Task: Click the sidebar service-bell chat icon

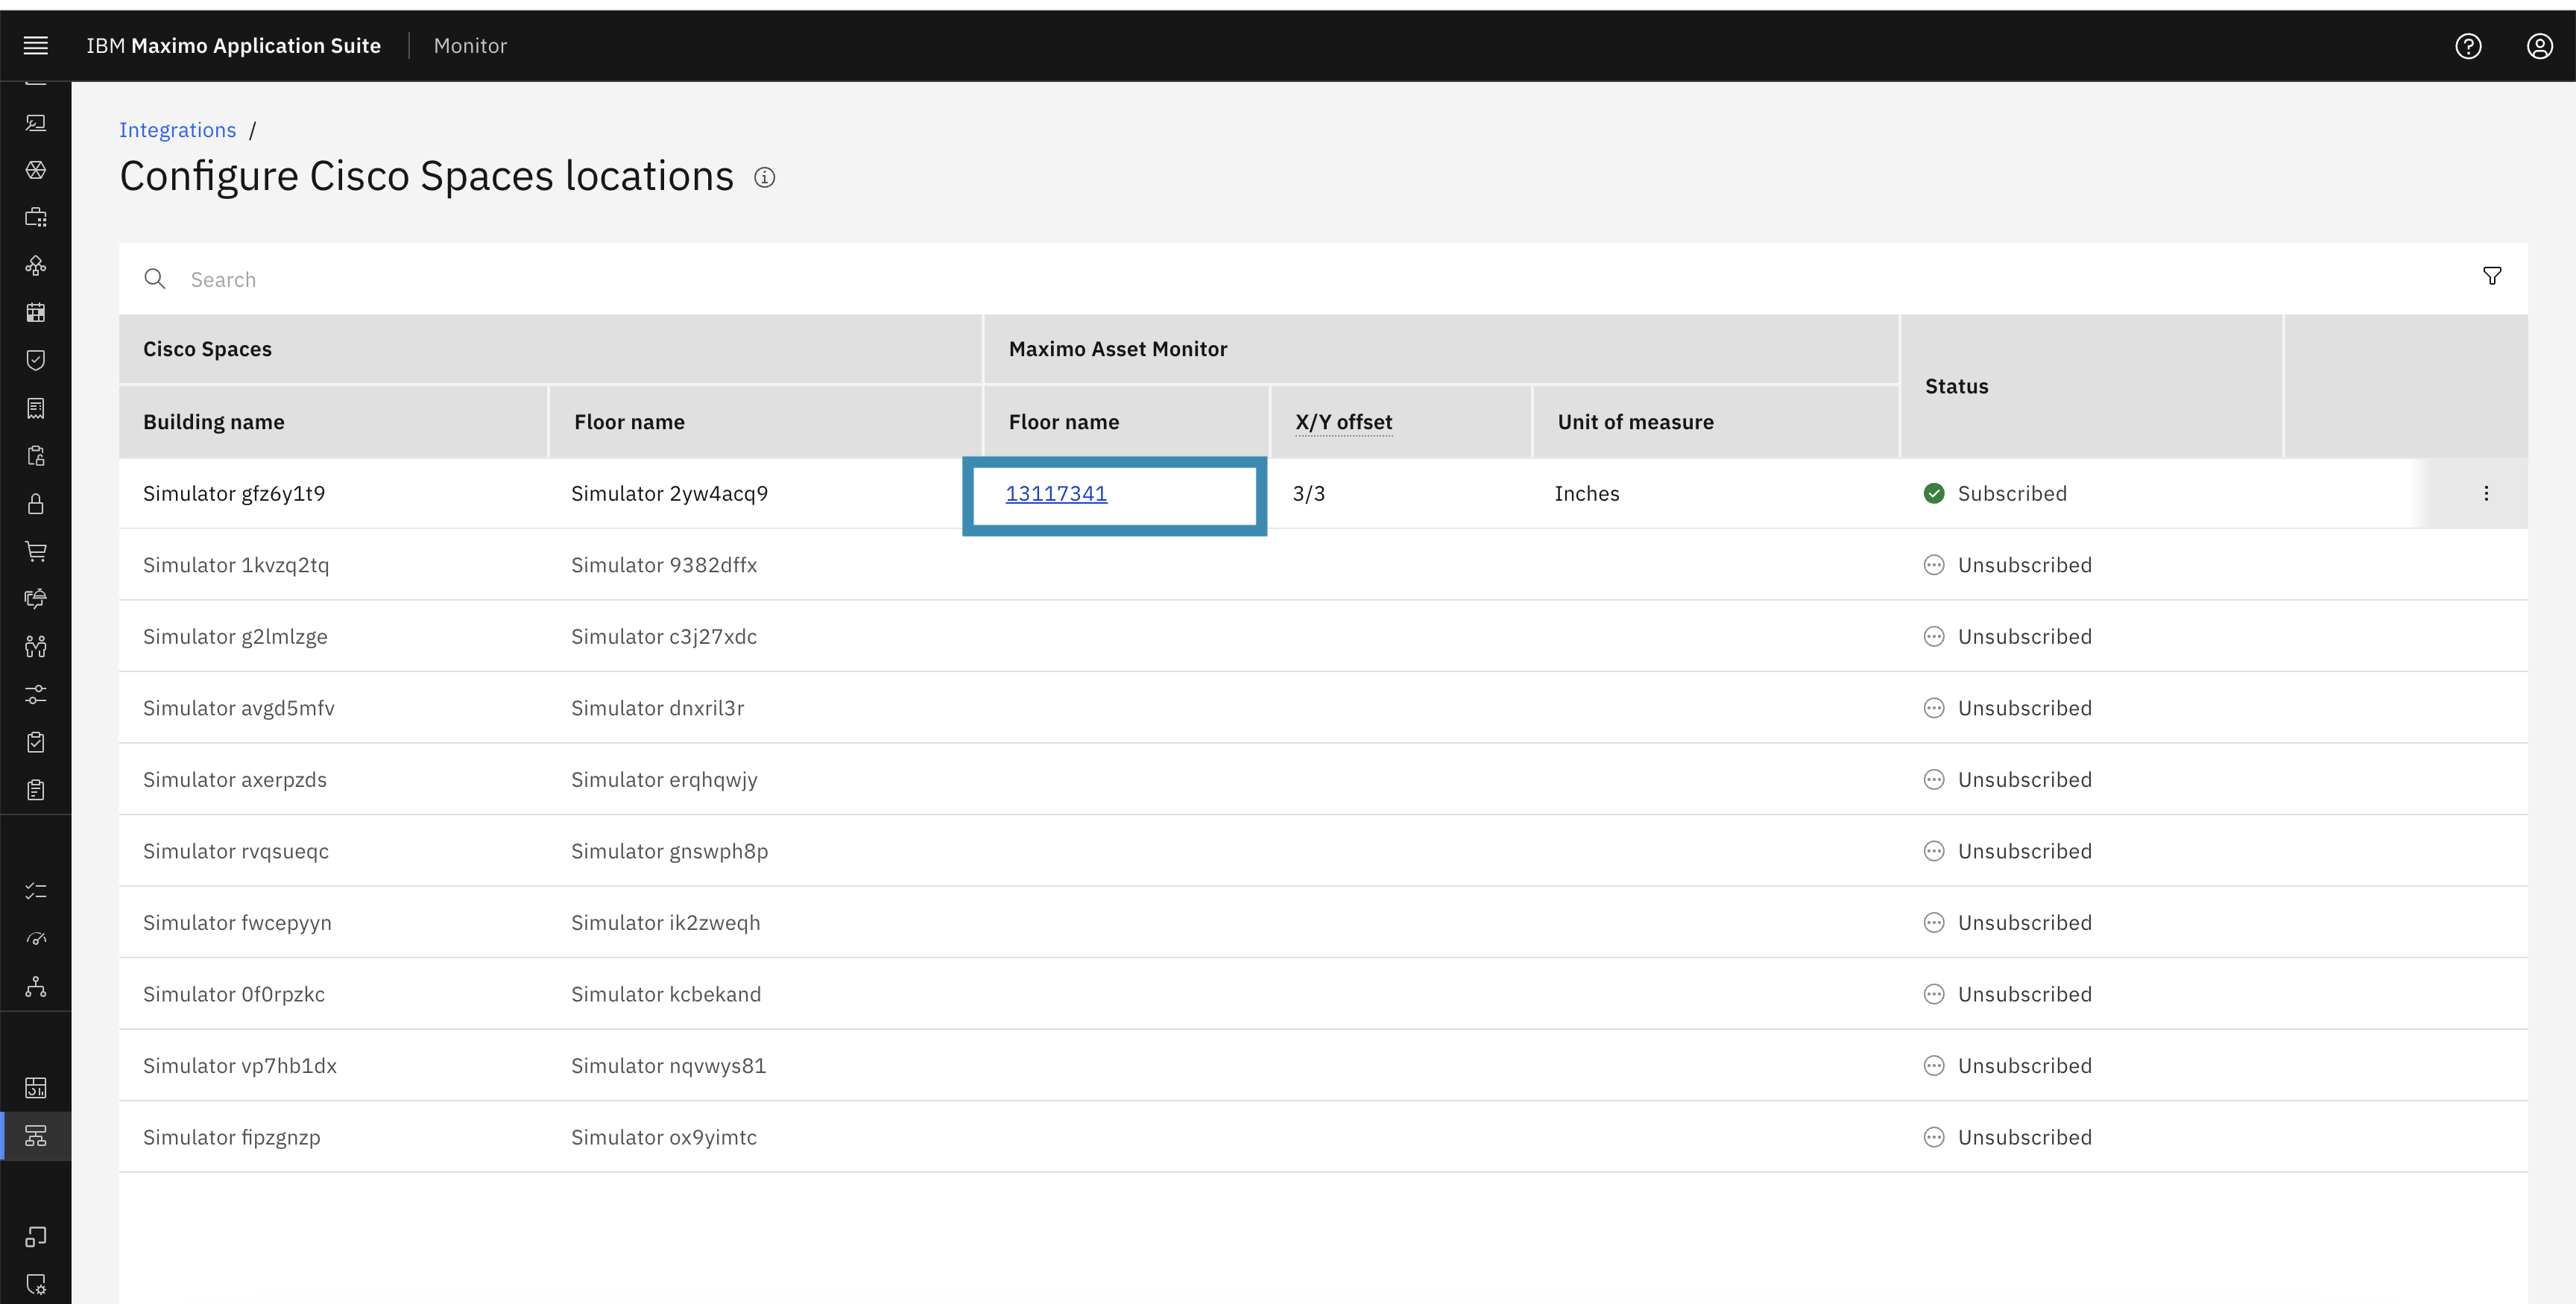Action: coord(36,598)
